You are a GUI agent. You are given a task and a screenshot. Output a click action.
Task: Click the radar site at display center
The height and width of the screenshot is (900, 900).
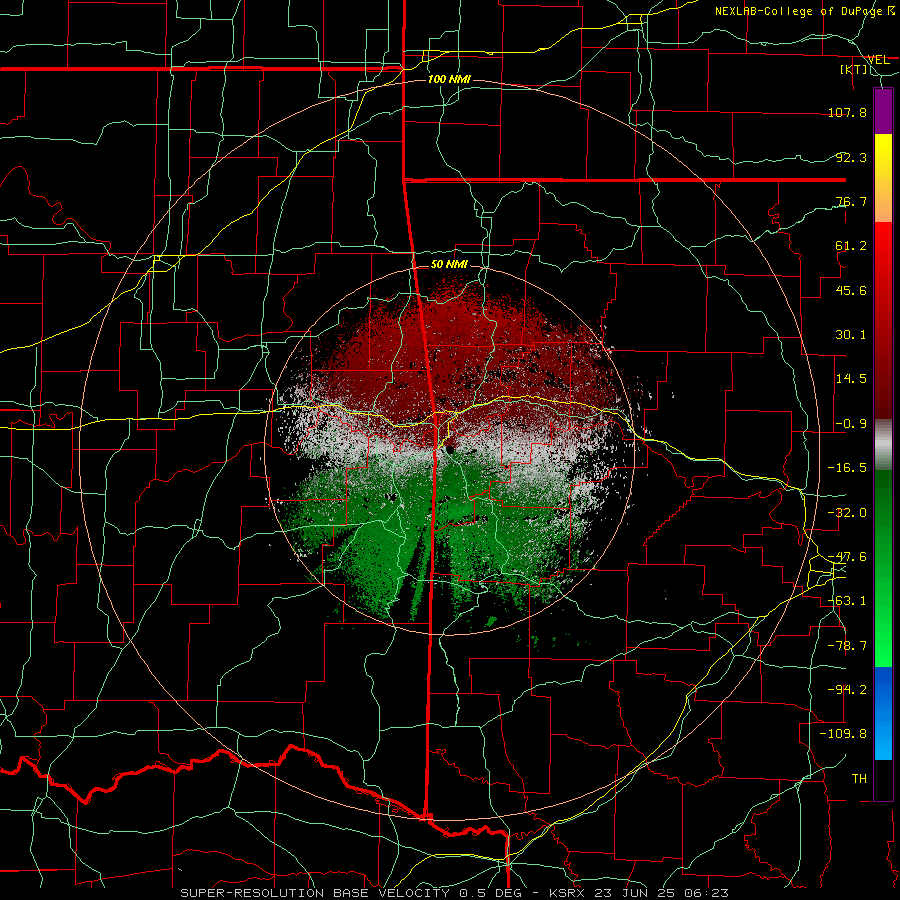pos(449,449)
